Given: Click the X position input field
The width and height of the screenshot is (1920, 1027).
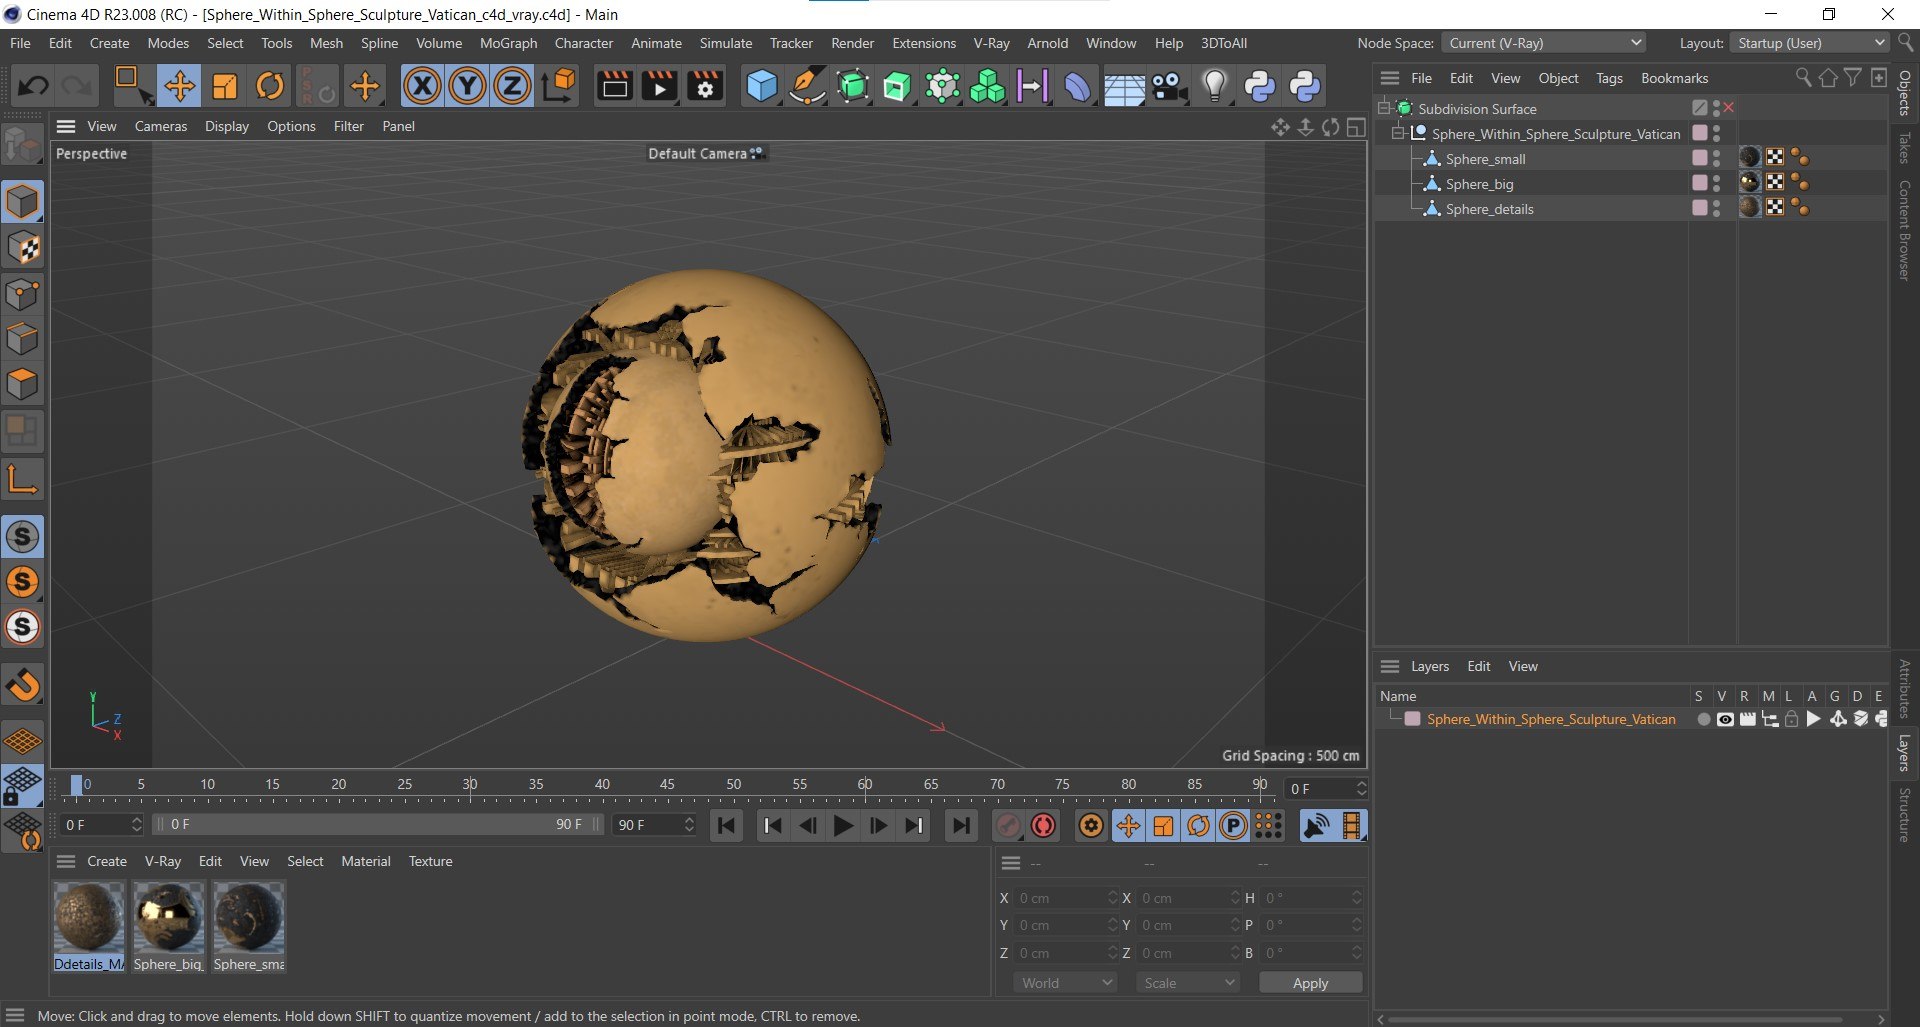Looking at the screenshot, I should coord(1065,898).
